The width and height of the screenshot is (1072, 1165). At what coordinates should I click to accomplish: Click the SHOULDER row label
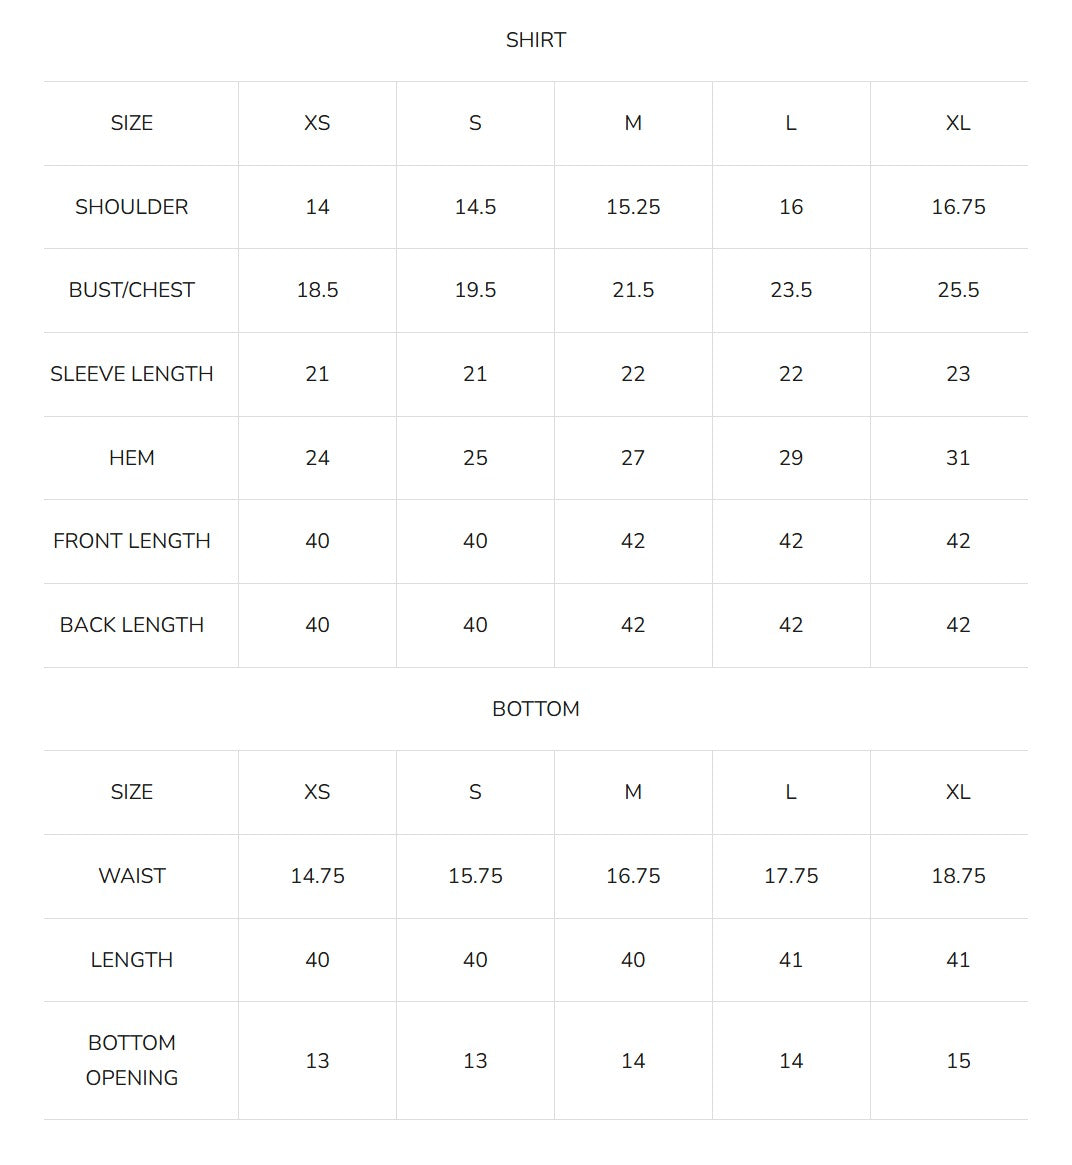coord(131,207)
